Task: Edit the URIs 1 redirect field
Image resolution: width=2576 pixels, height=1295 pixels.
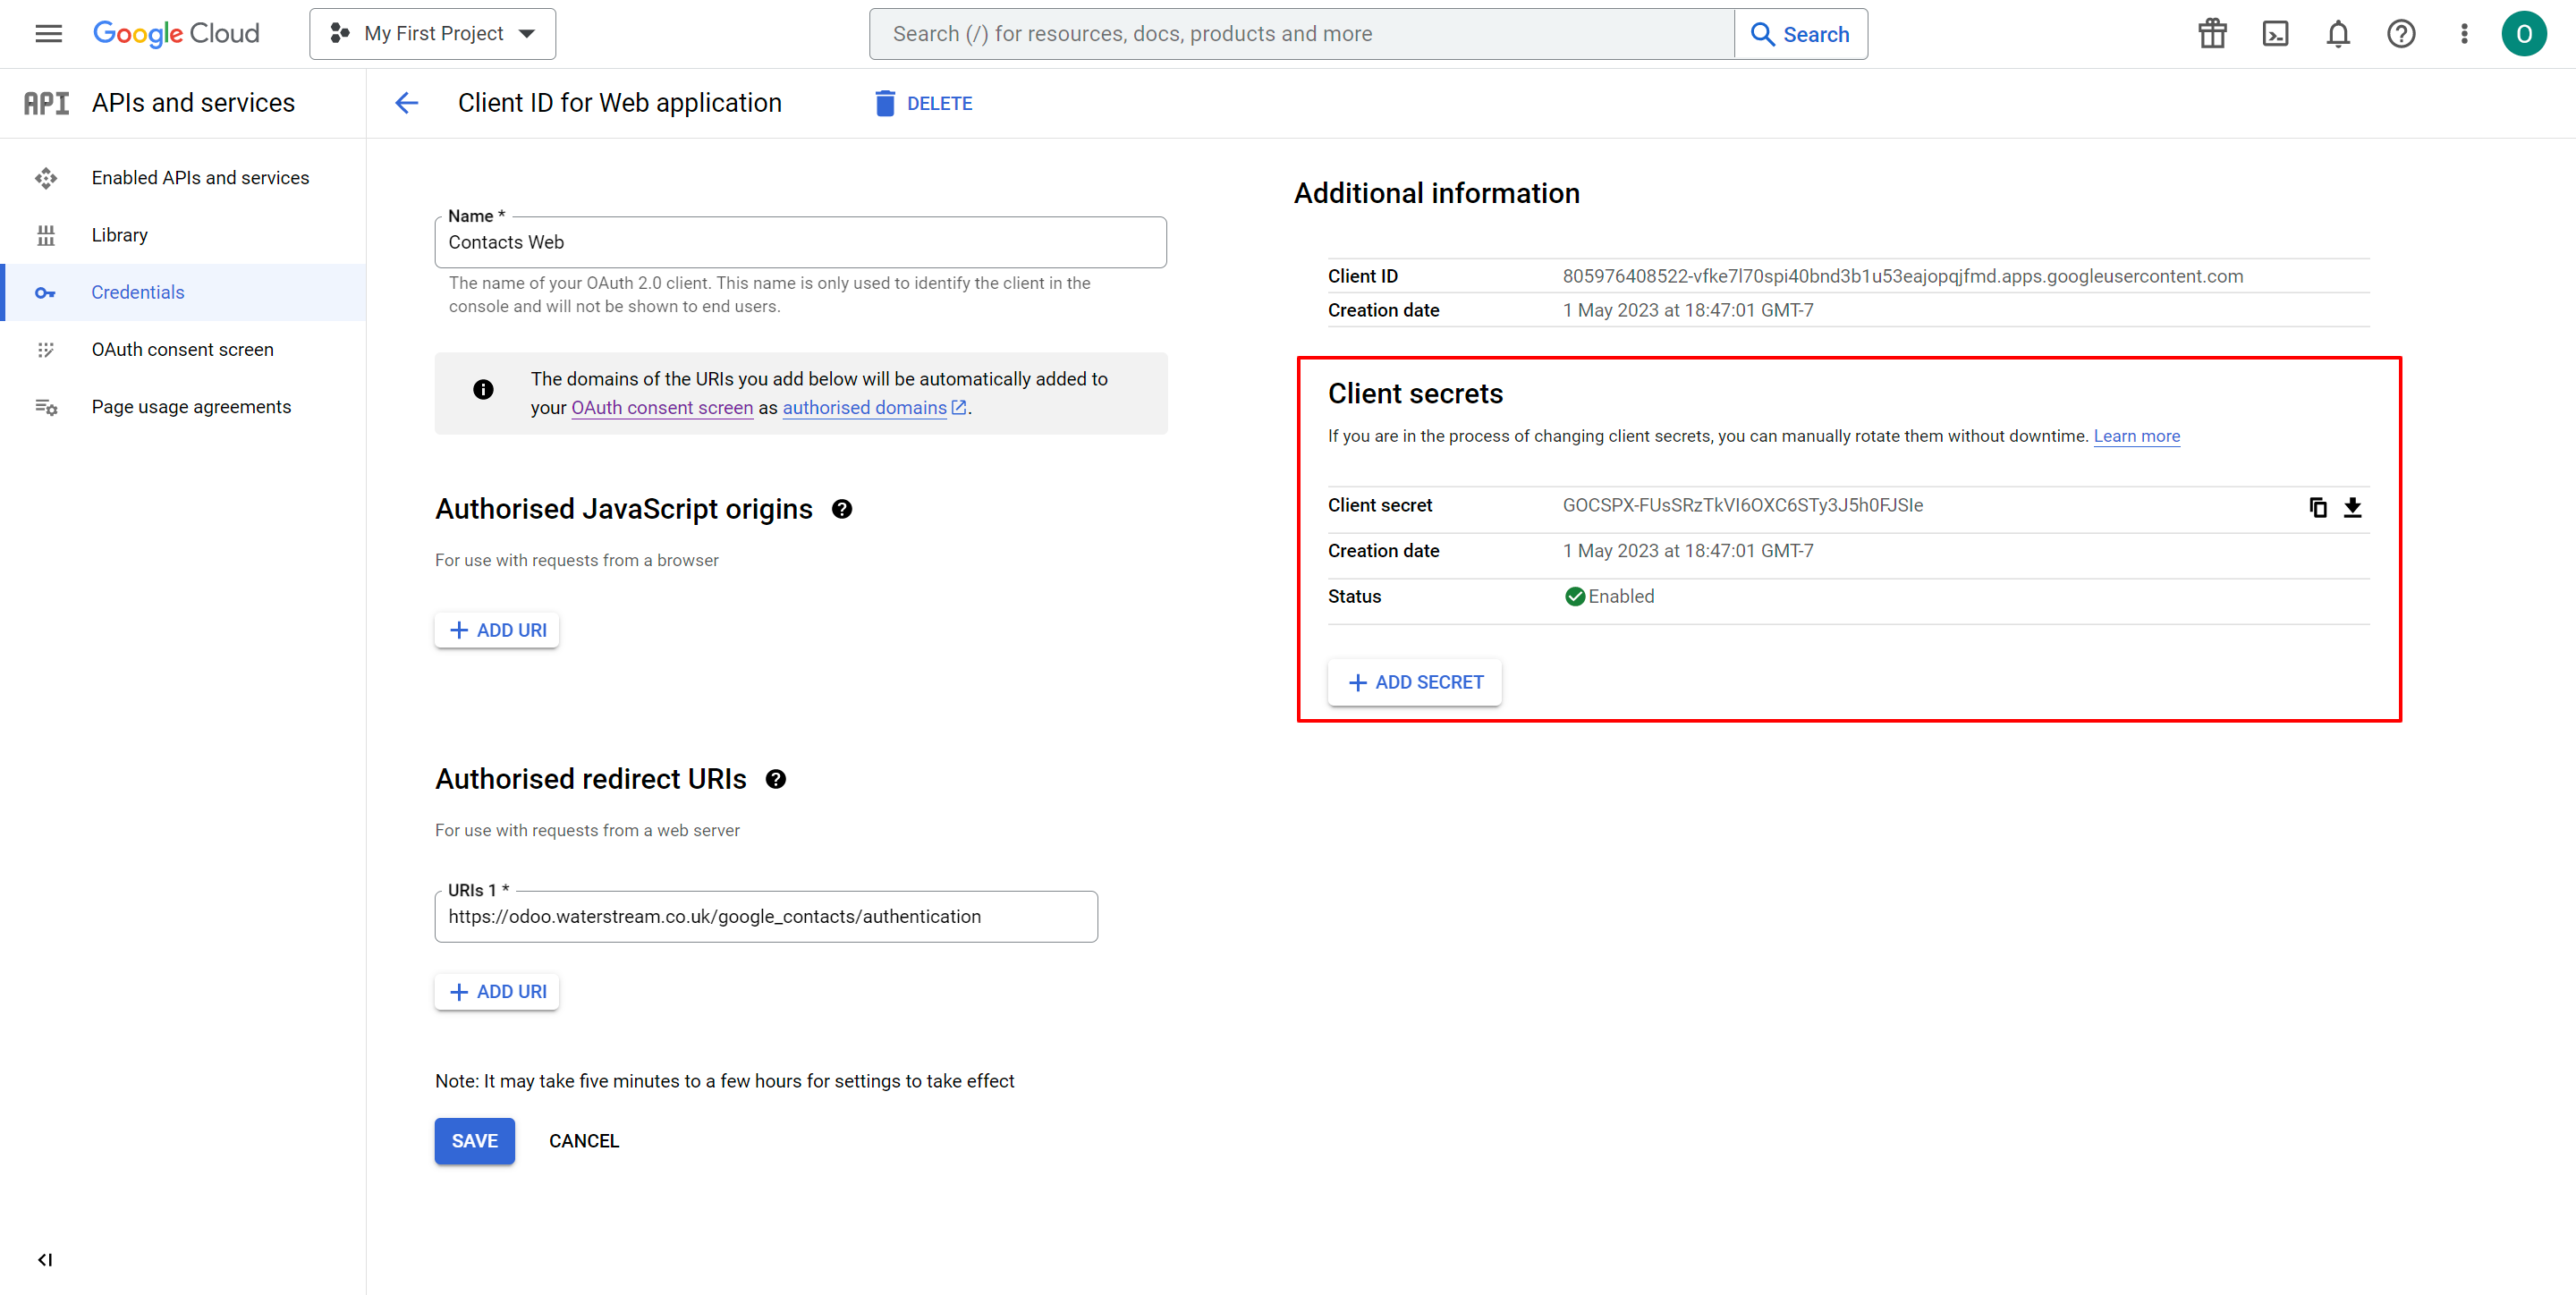Action: pos(766,916)
